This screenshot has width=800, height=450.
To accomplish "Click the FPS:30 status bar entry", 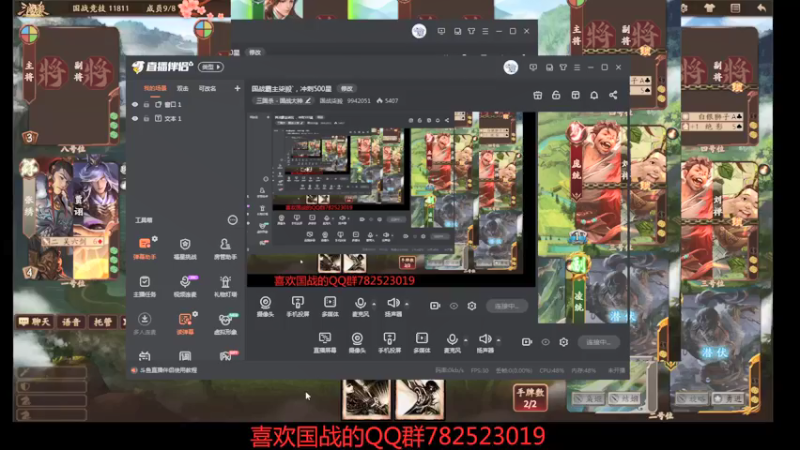I will pos(480,370).
